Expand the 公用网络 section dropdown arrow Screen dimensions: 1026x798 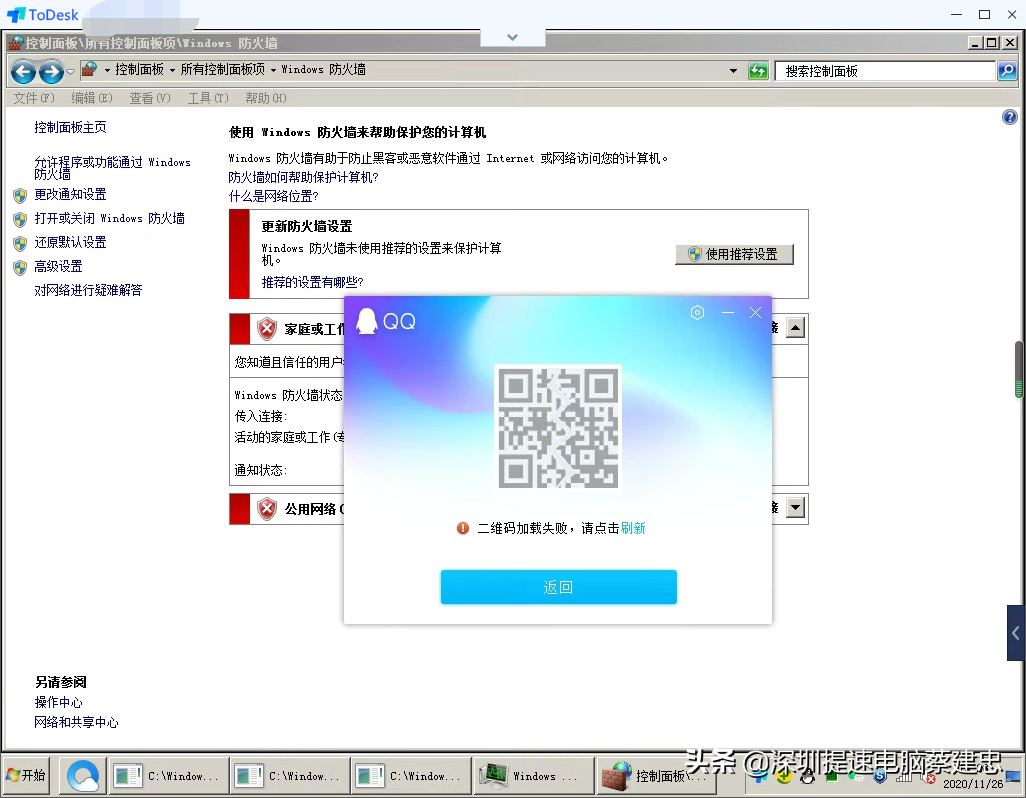click(x=795, y=509)
